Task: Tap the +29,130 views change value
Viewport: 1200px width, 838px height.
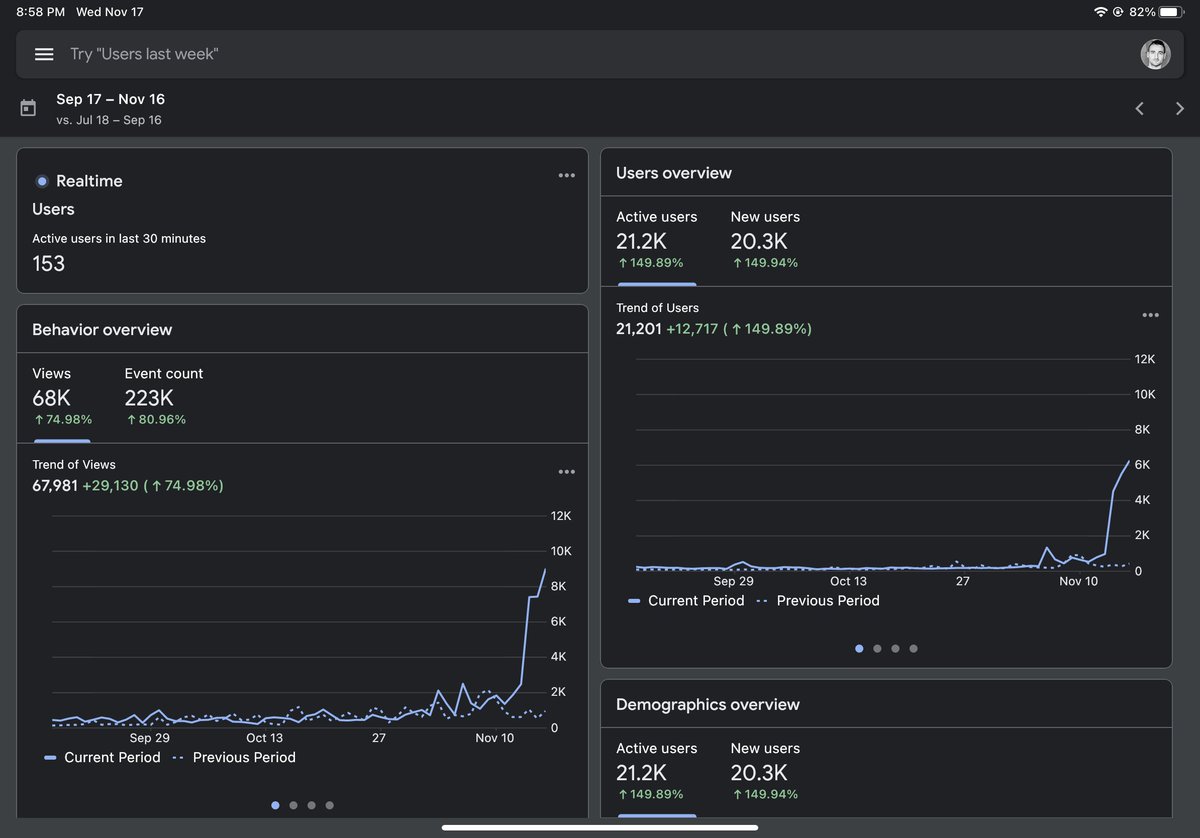Action: click(x=110, y=486)
